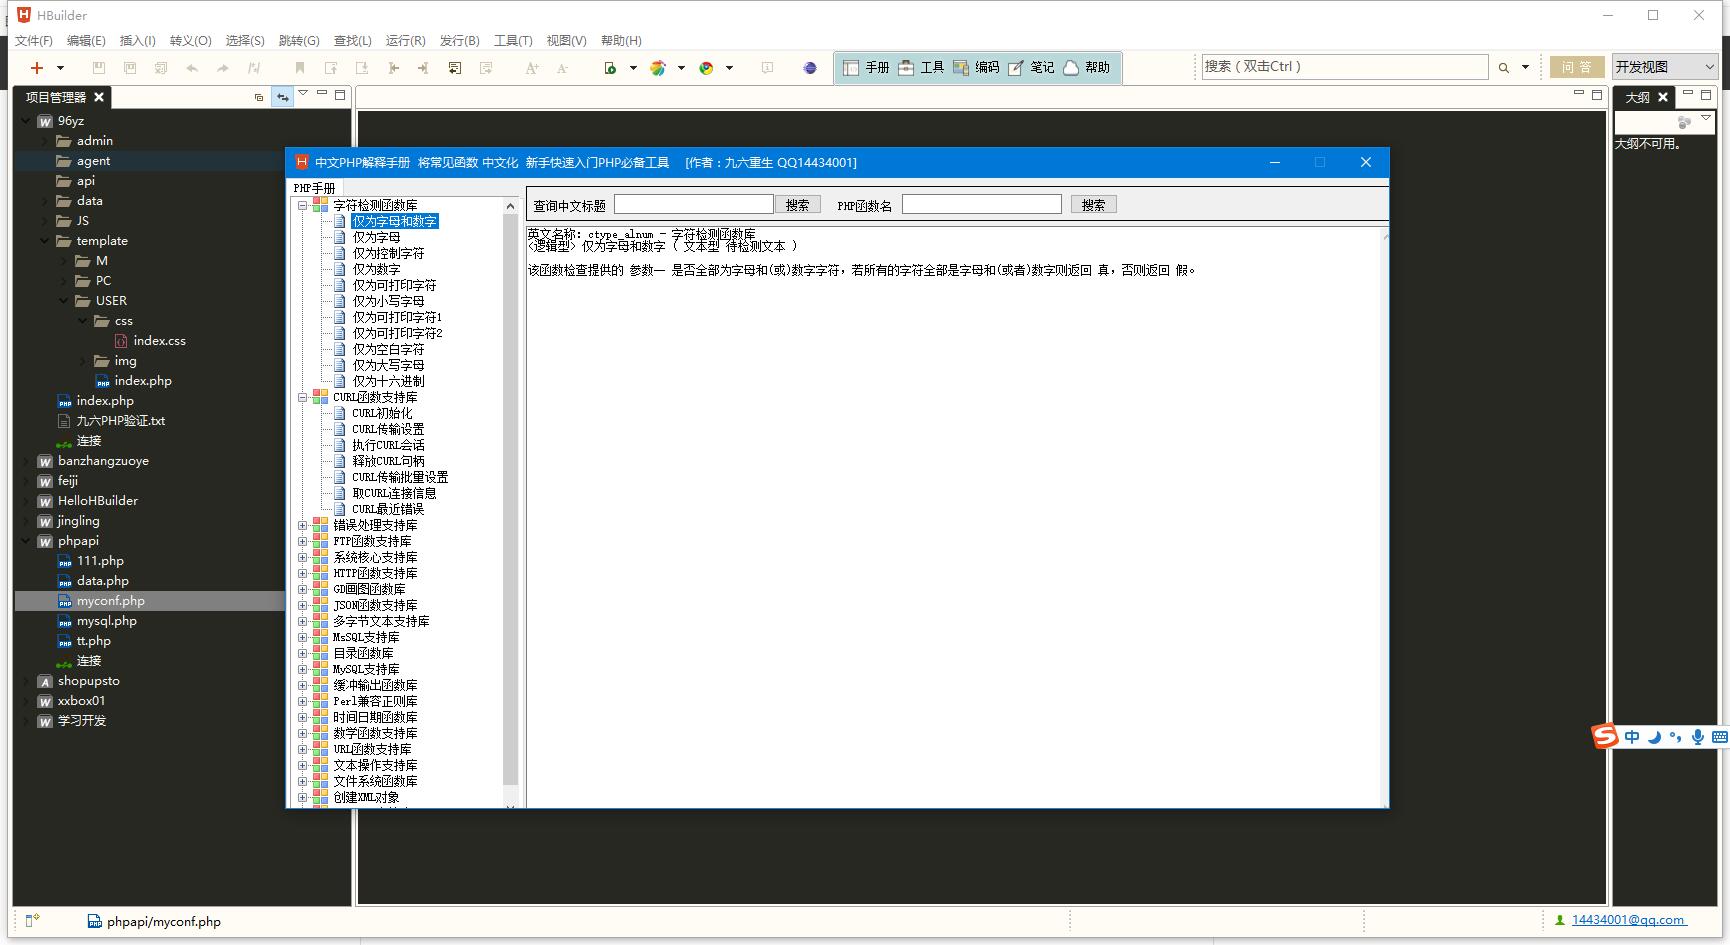This screenshot has width=1730, height=945.
Task: Expand MySQL支持库 in PHP manual tree
Action: [302, 669]
